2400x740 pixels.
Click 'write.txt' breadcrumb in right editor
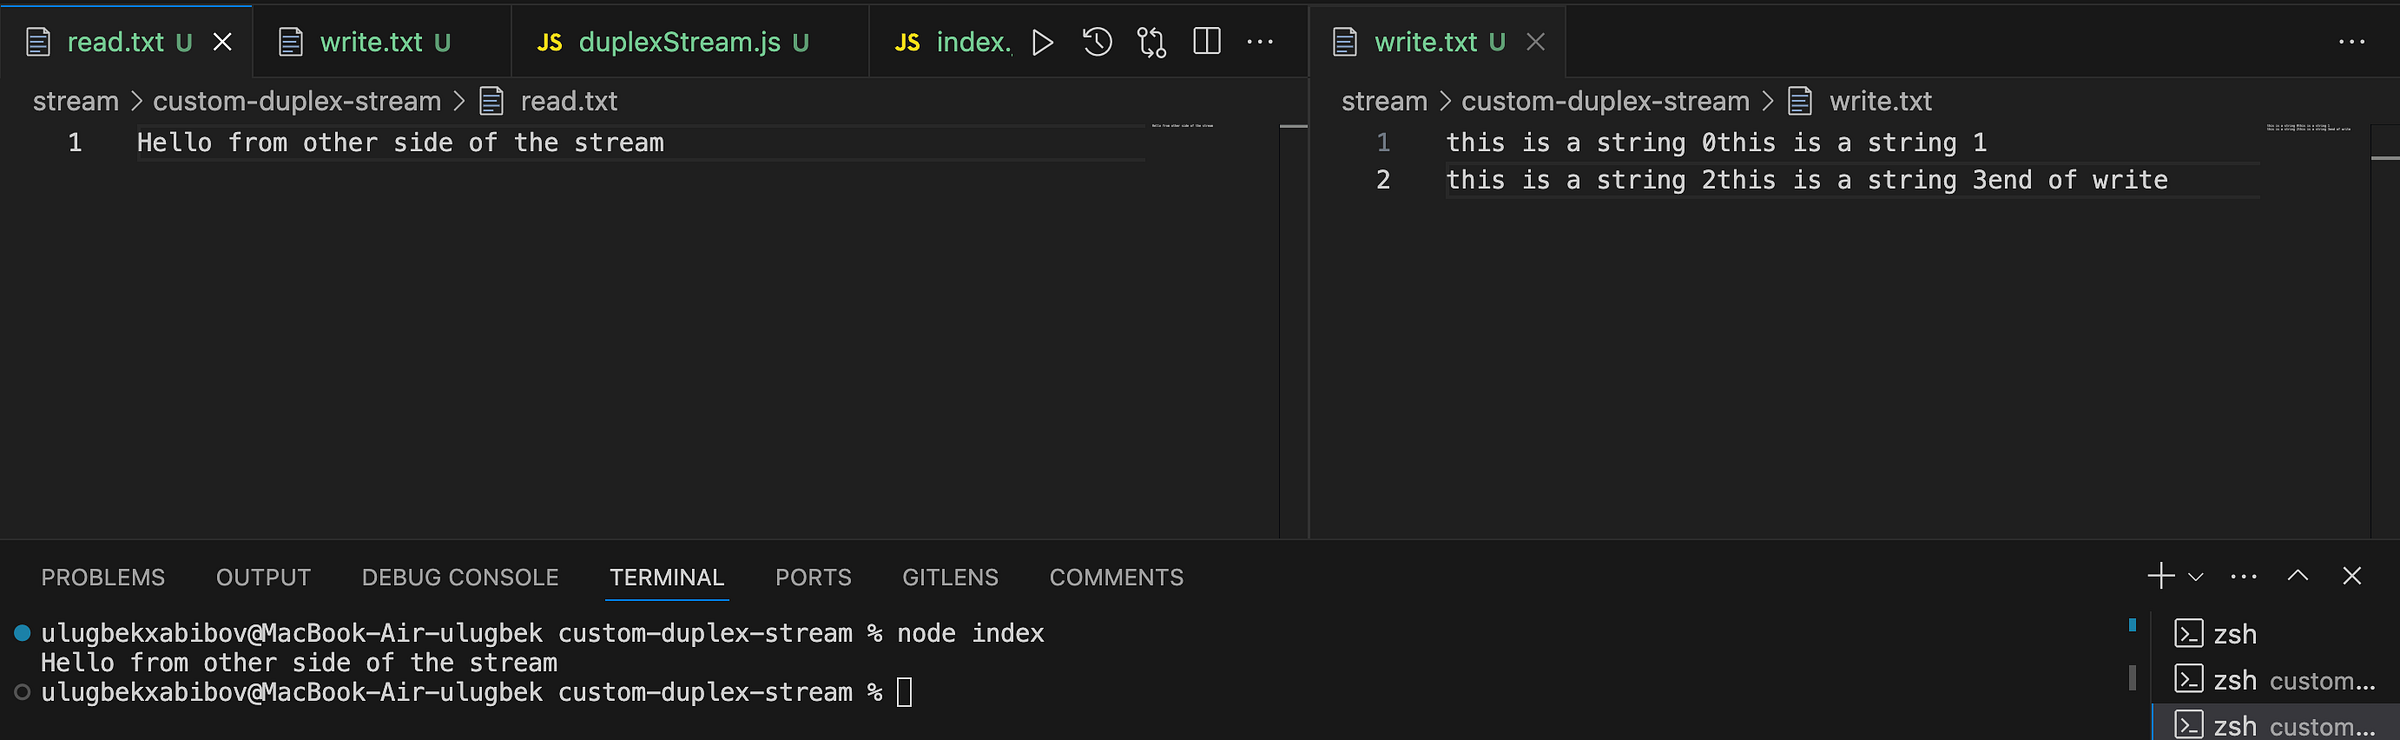pyautogui.click(x=1861, y=101)
